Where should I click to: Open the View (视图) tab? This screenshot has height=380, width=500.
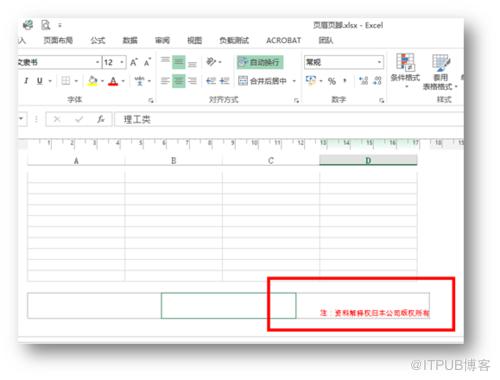[x=194, y=40]
